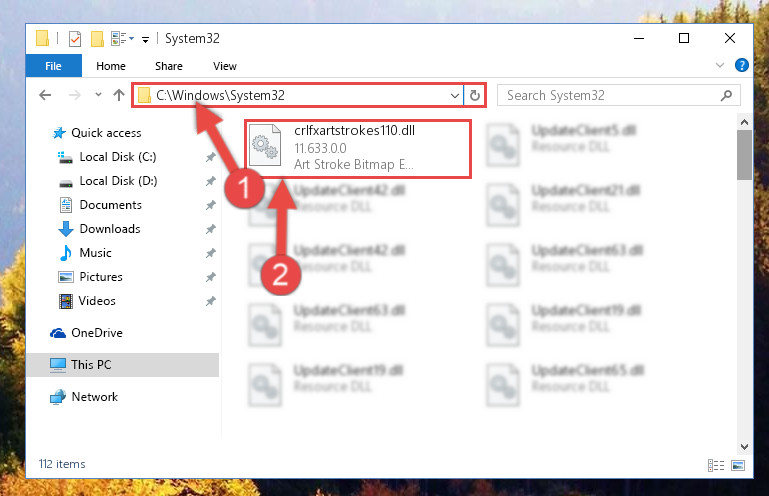This screenshot has width=769, height=496.
Task: Click the crlfxartstrokes110.dll gear file icon
Action: (265, 146)
